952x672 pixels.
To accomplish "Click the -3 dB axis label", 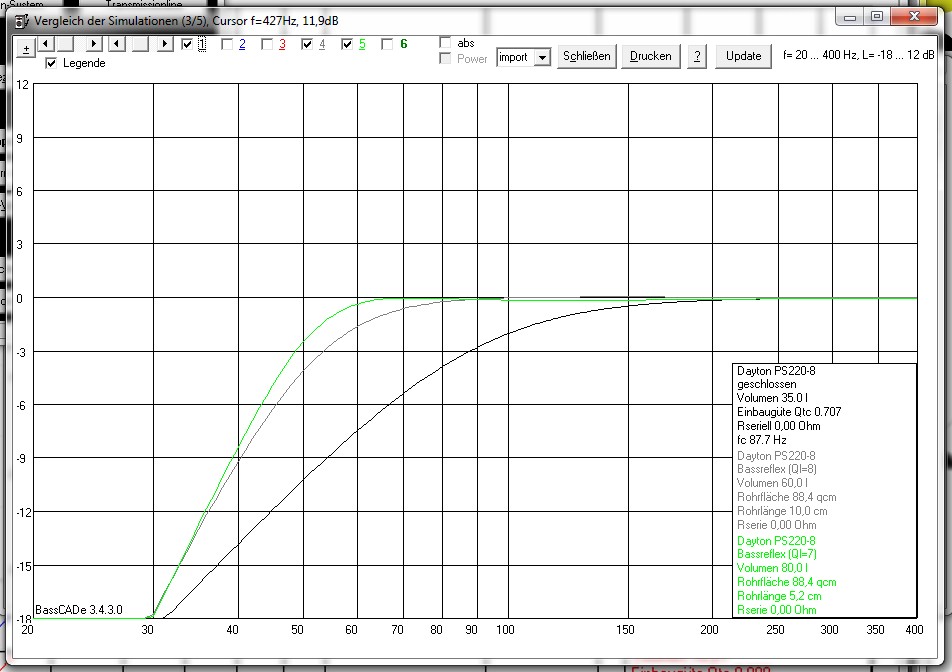I will [x=21, y=353].
